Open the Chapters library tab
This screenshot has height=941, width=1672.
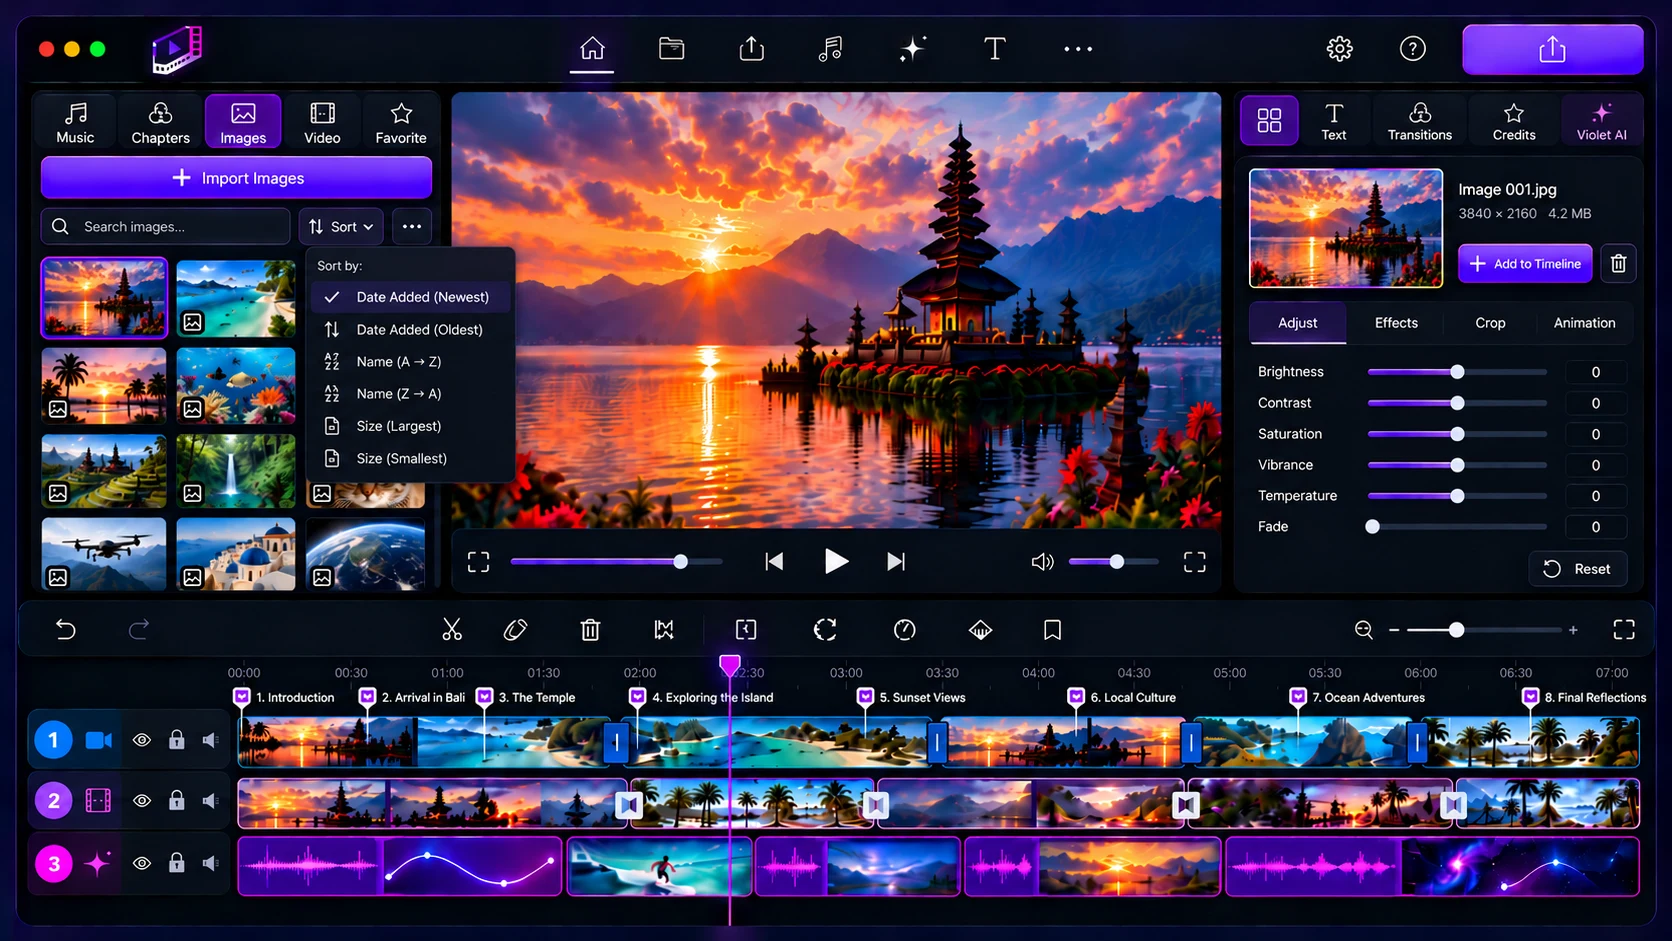click(x=160, y=122)
